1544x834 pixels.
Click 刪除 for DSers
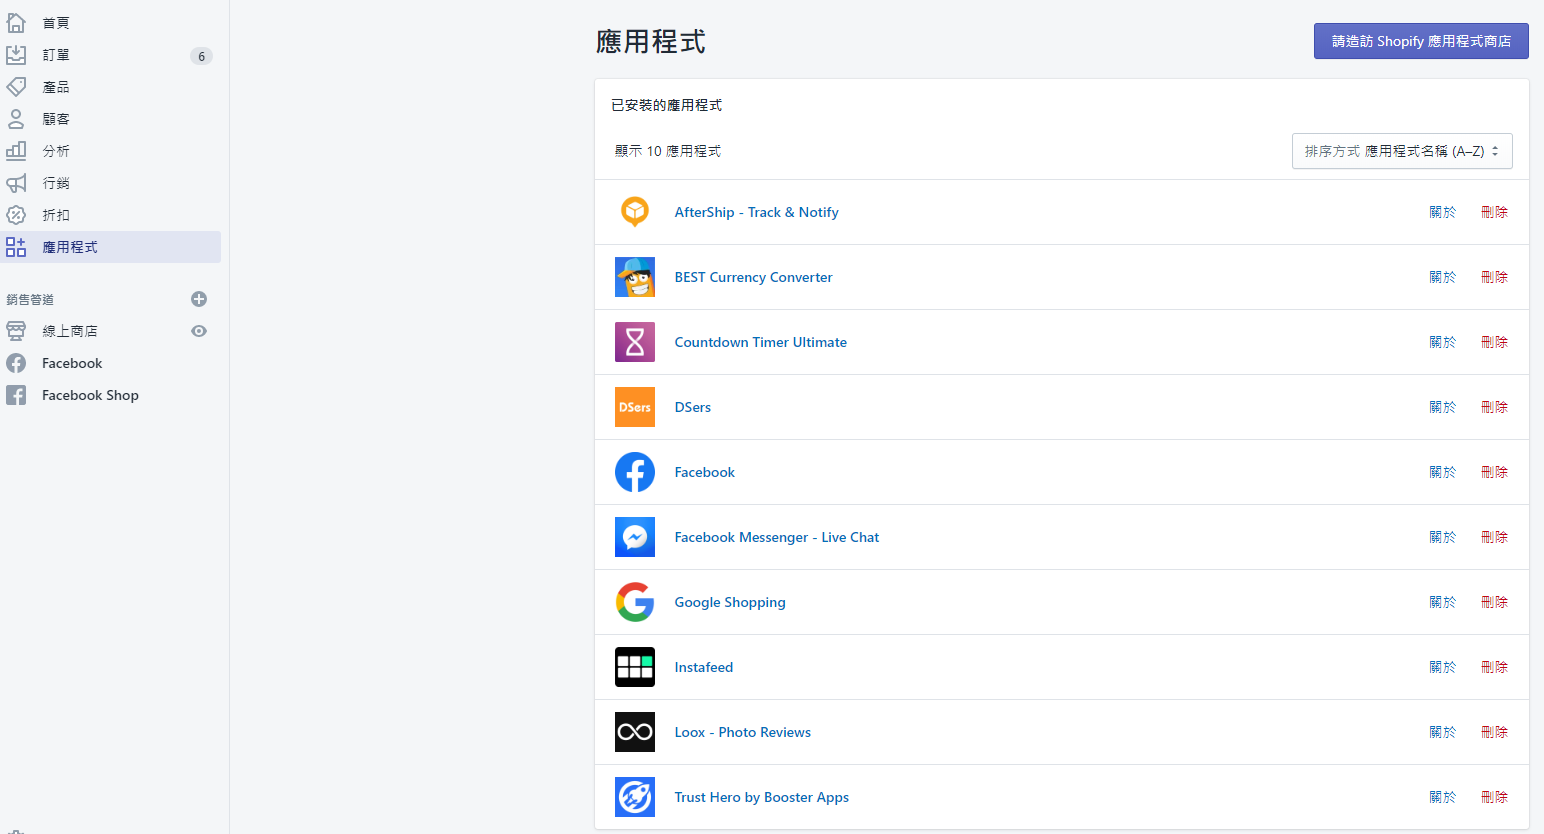pos(1494,407)
